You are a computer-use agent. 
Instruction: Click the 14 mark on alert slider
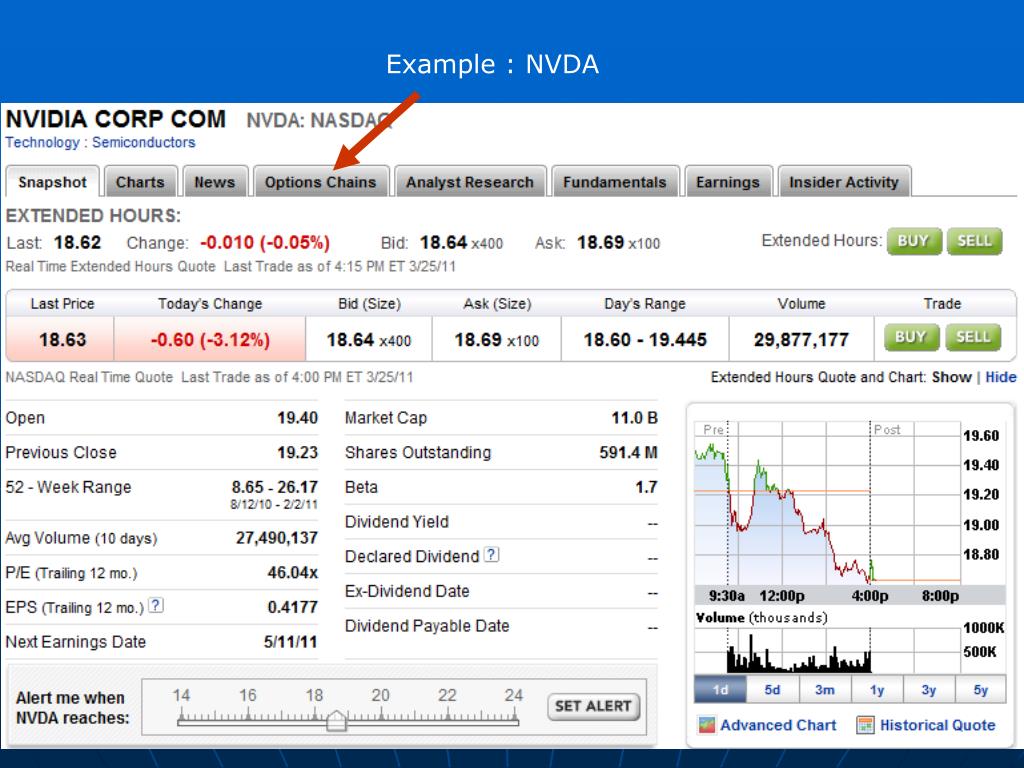point(182,696)
